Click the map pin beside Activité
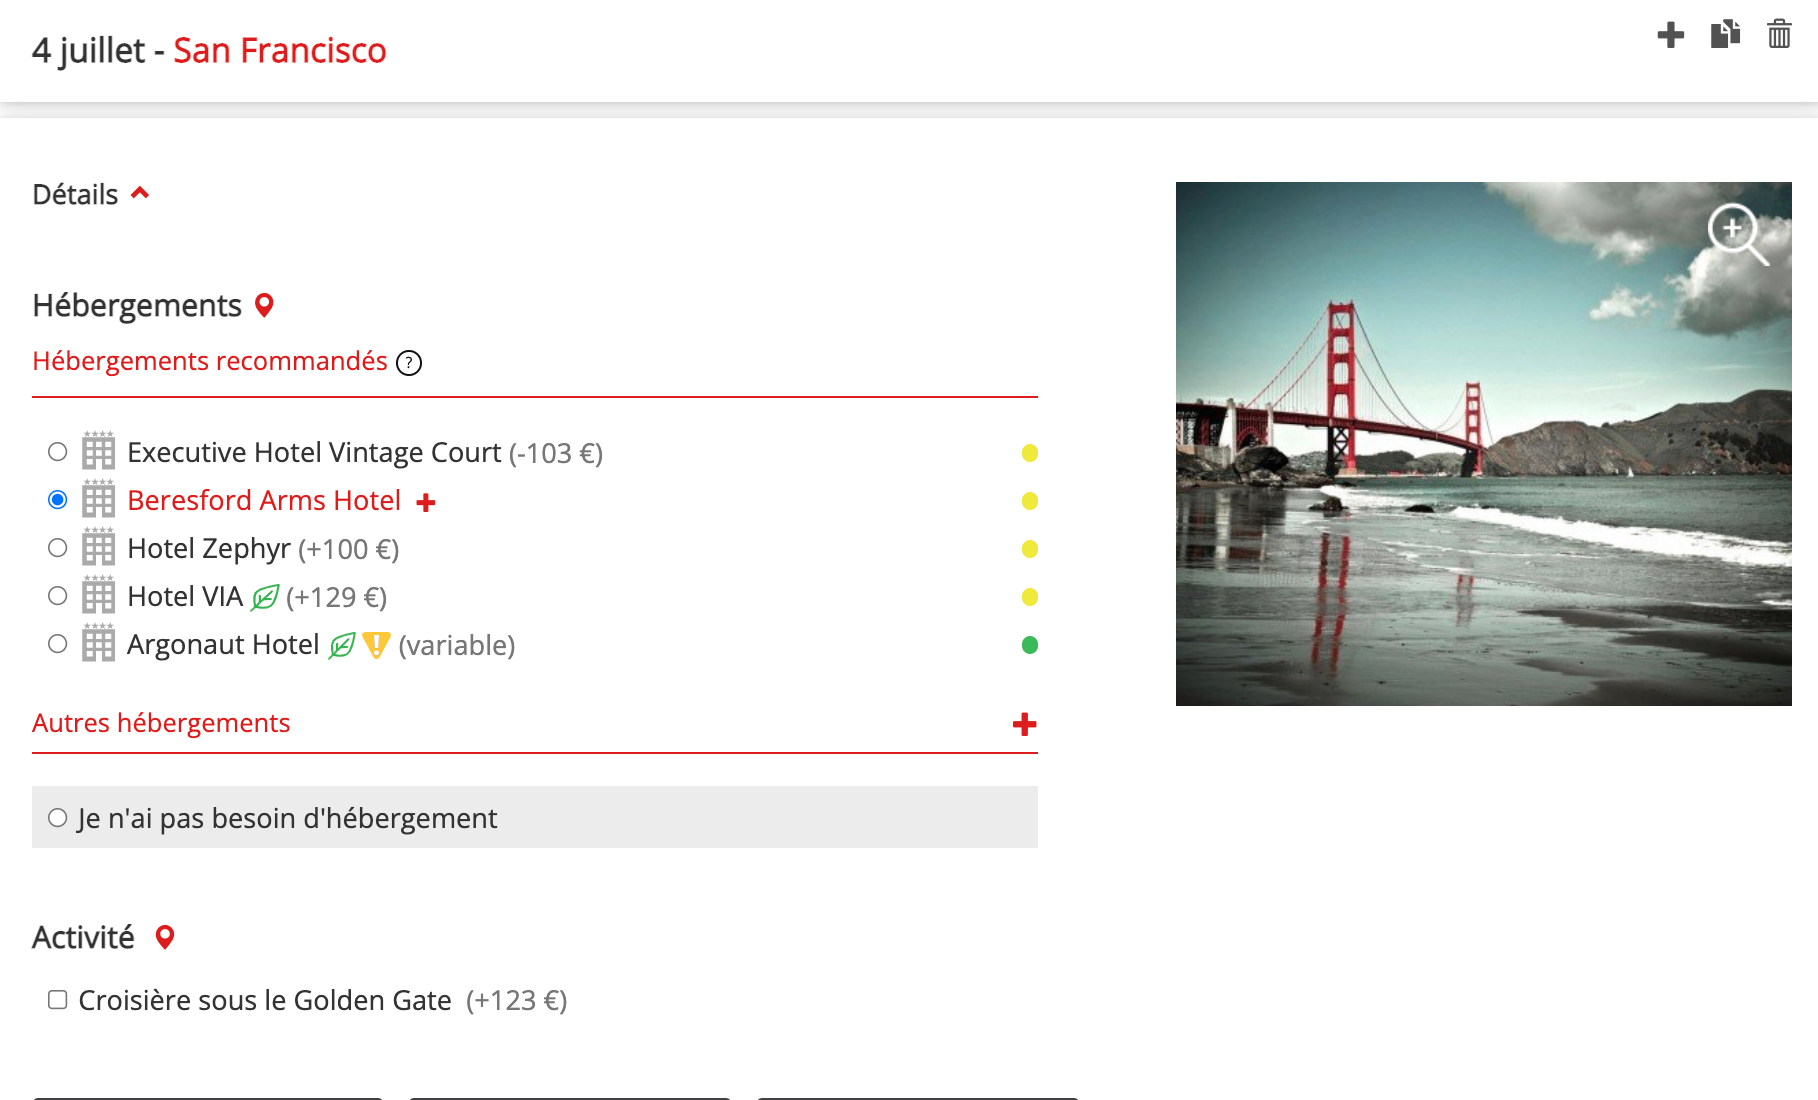 [x=165, y=938]
